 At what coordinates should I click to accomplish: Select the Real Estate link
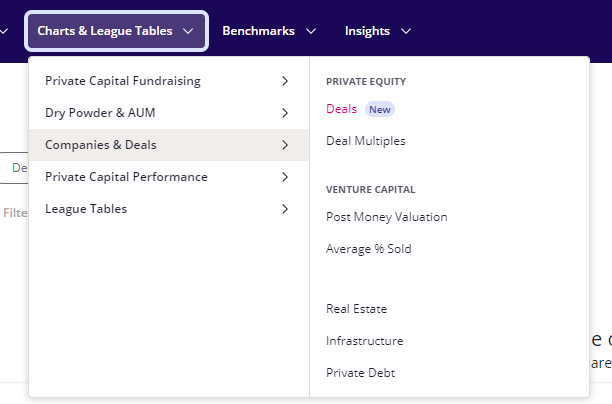(x=356, y=309)
